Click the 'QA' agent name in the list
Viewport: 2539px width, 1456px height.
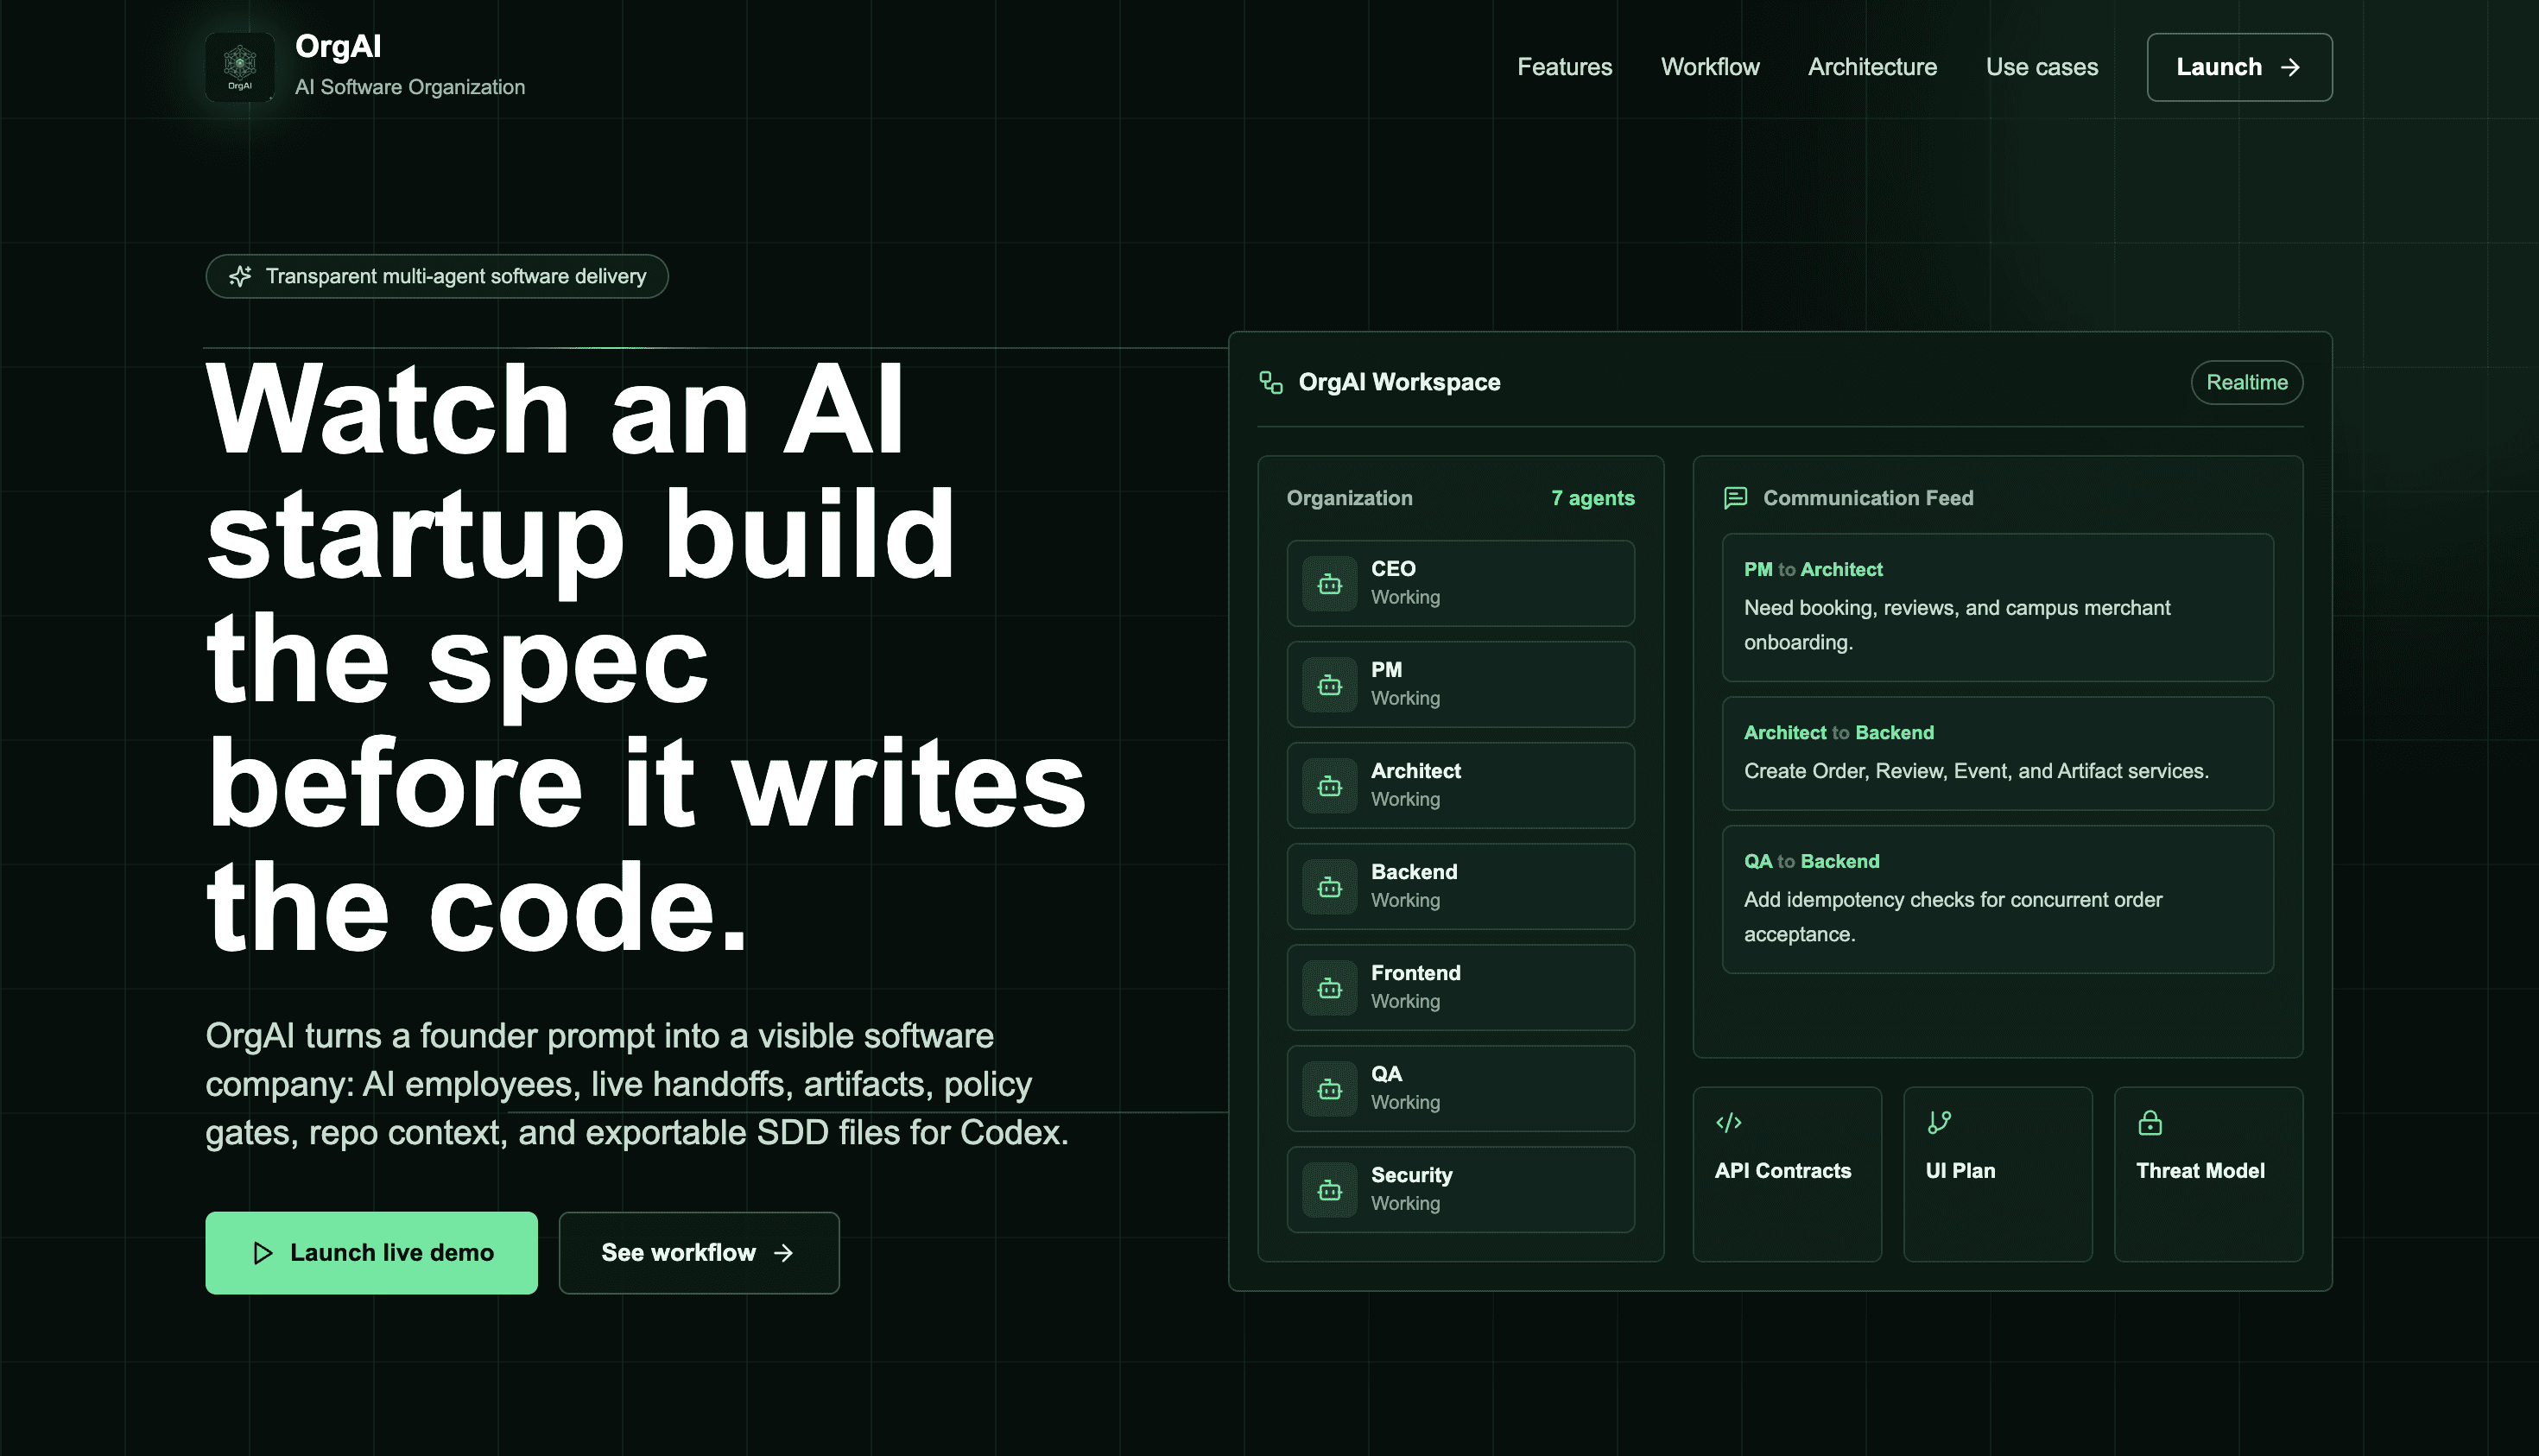tap(1386, 1073)
